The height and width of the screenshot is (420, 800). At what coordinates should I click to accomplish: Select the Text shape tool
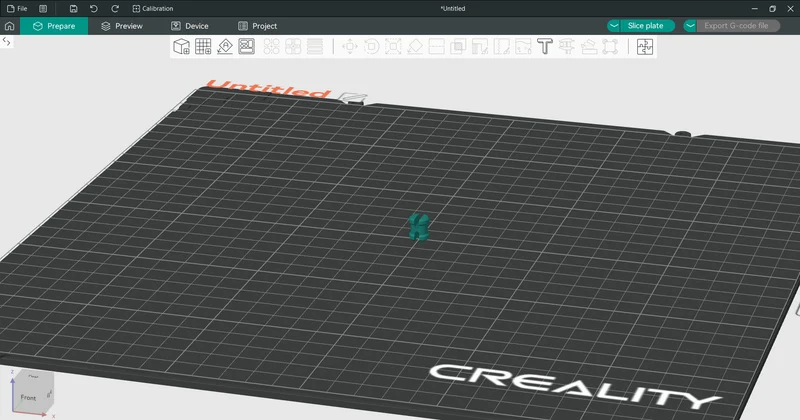pos(545,46)
